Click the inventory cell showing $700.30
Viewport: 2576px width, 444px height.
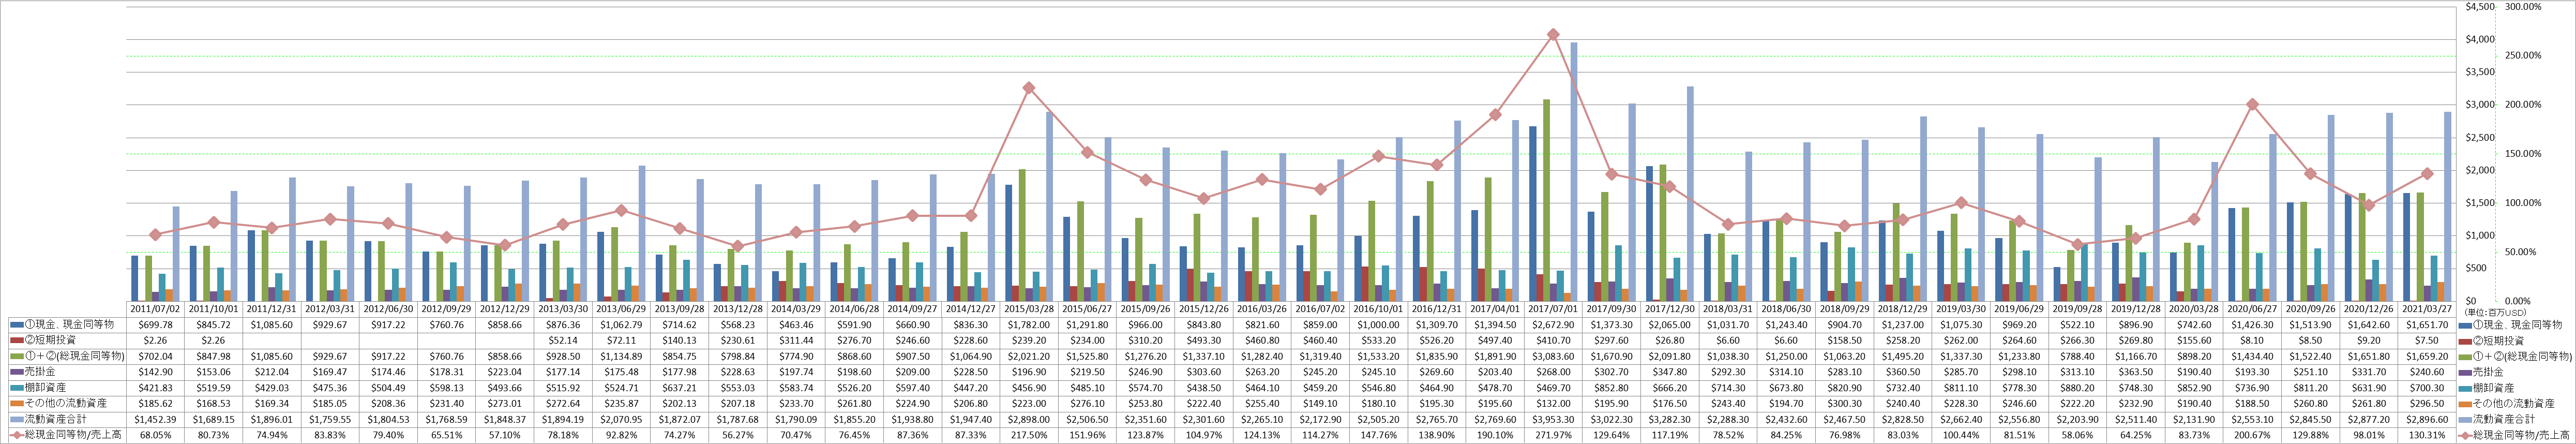2427,388
